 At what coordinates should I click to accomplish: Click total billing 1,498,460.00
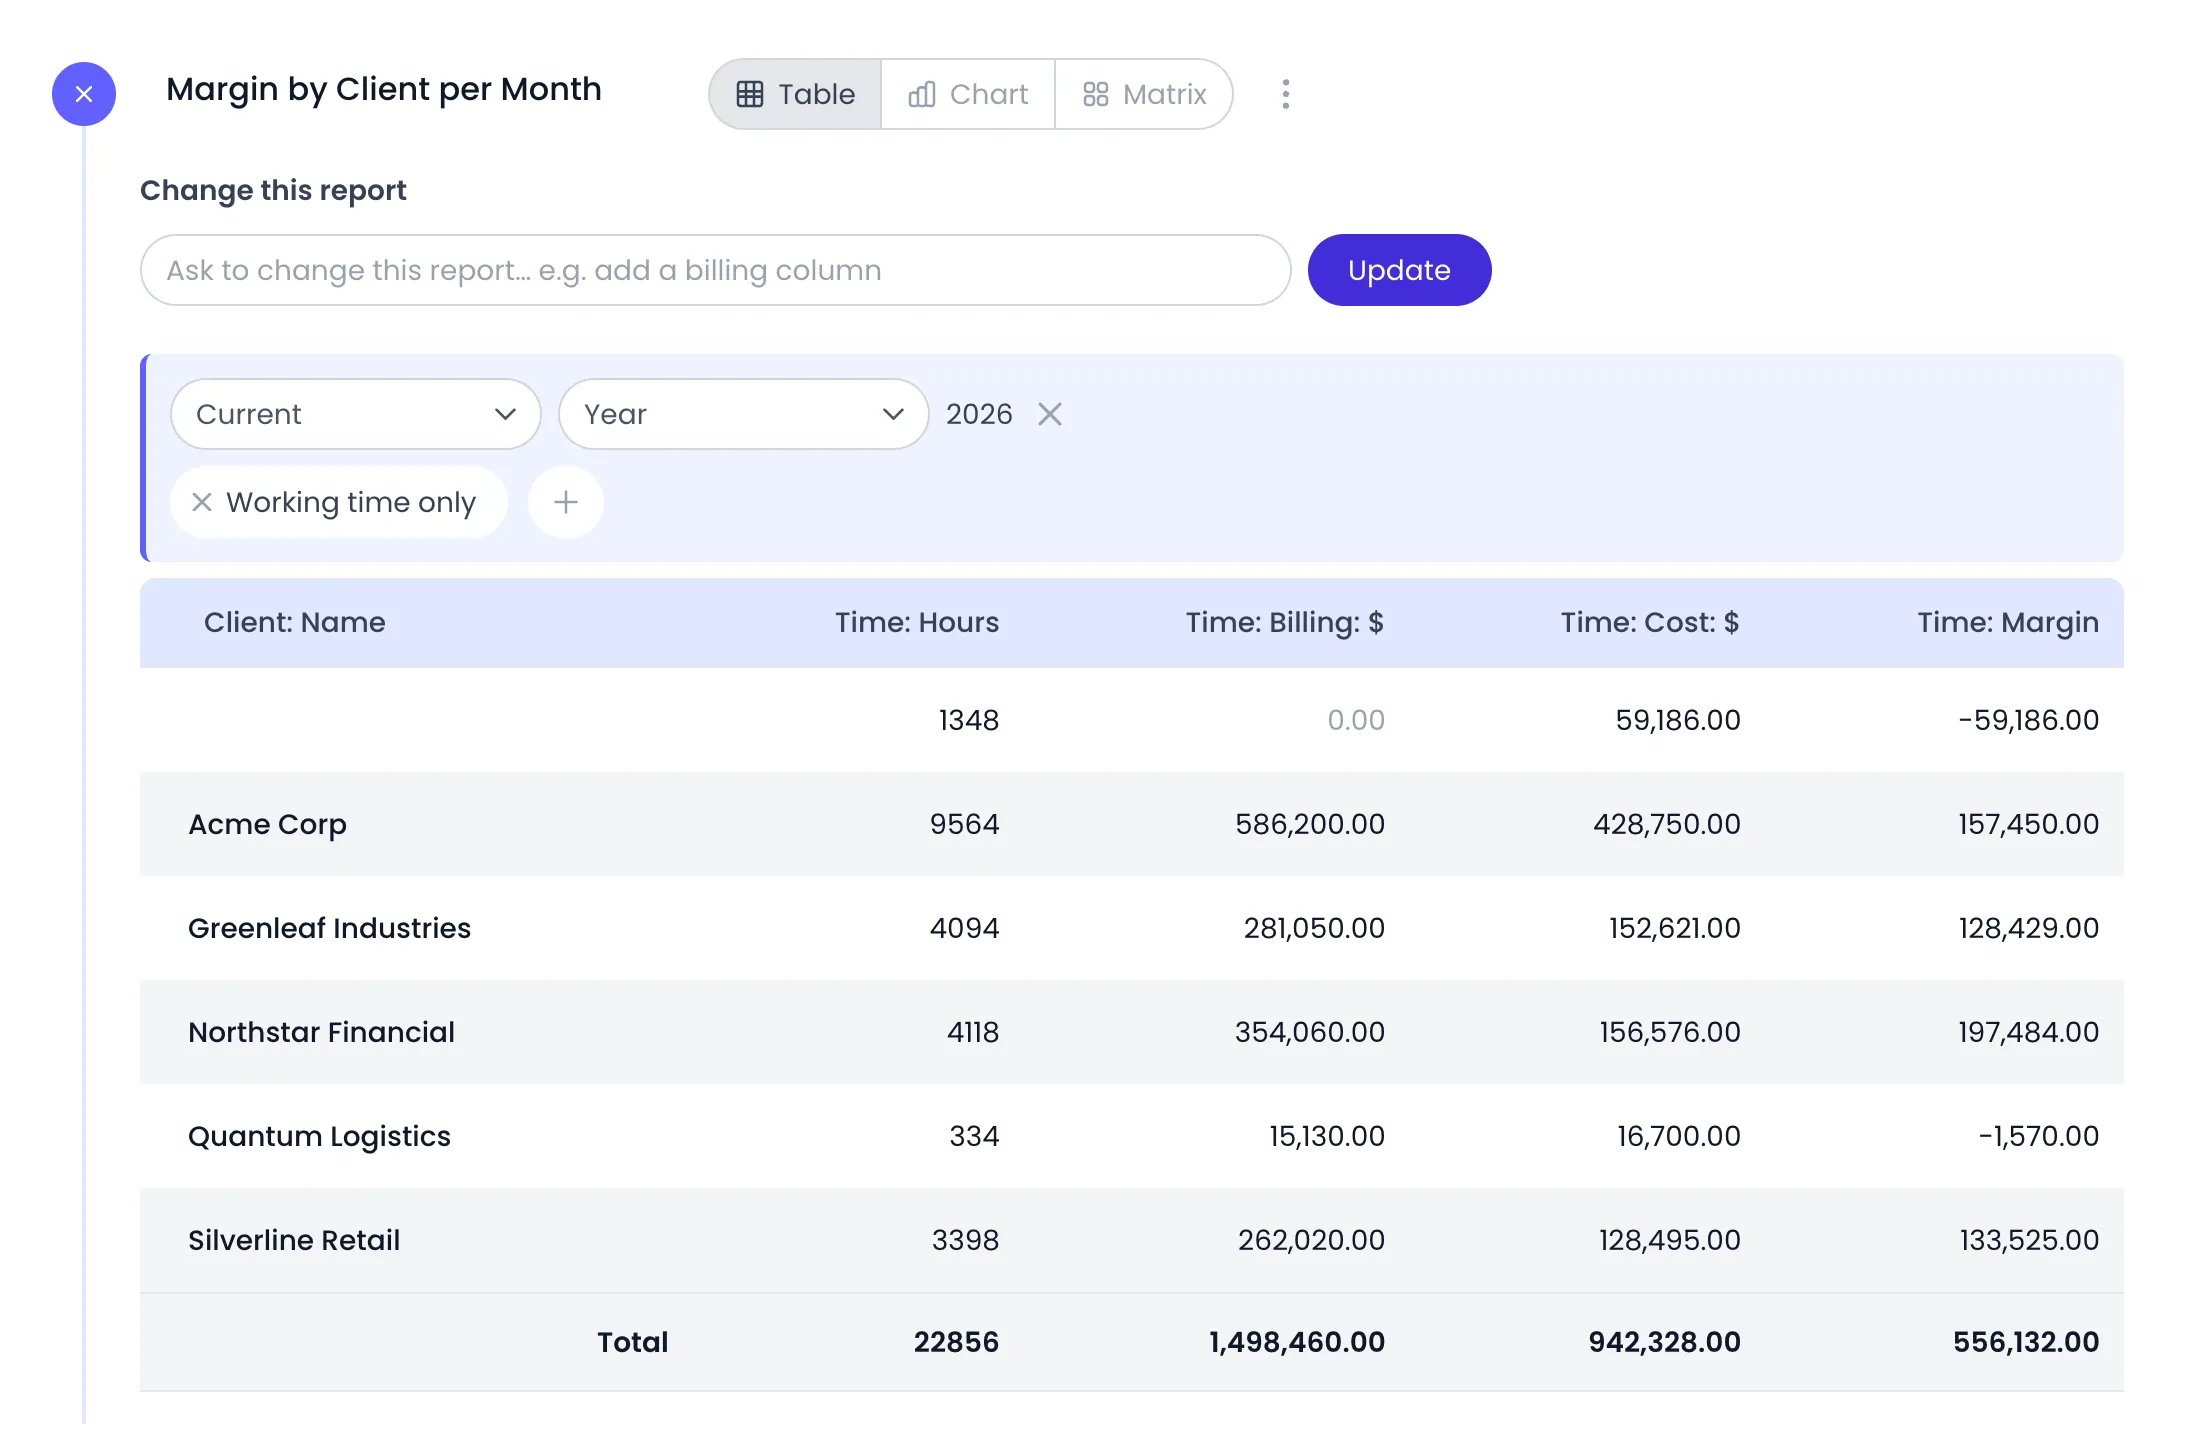click(x=1297, y=1342)
